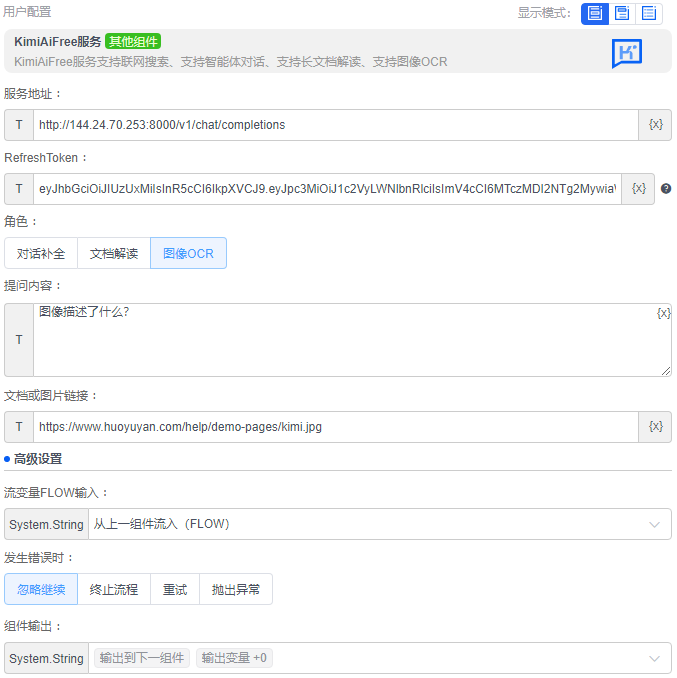Click the 输出变量 +0 tag
677x678 pixels.
click(234, 658)
